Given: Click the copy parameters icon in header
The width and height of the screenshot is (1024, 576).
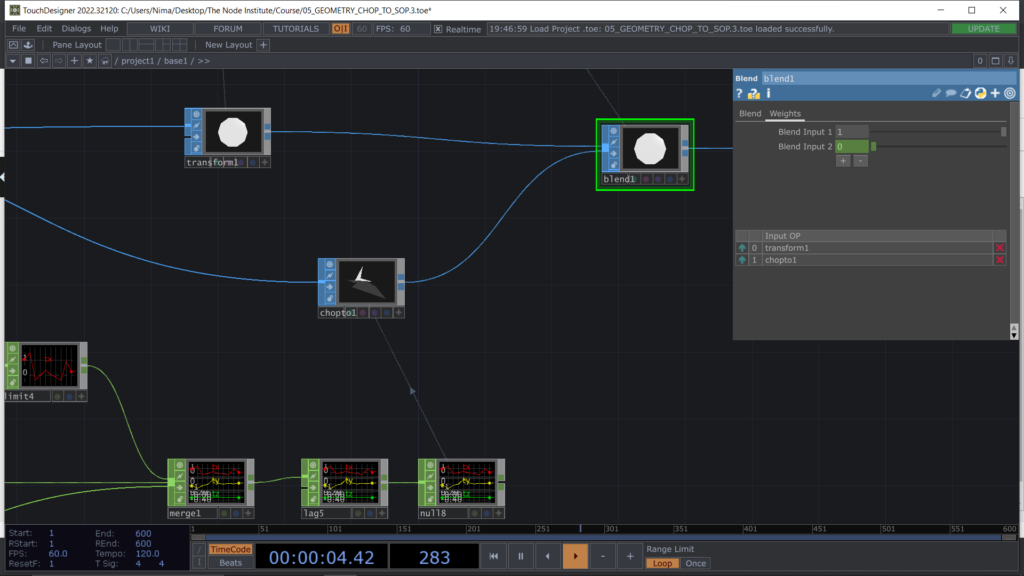Looking at the screenshot, I should point(966,93).
